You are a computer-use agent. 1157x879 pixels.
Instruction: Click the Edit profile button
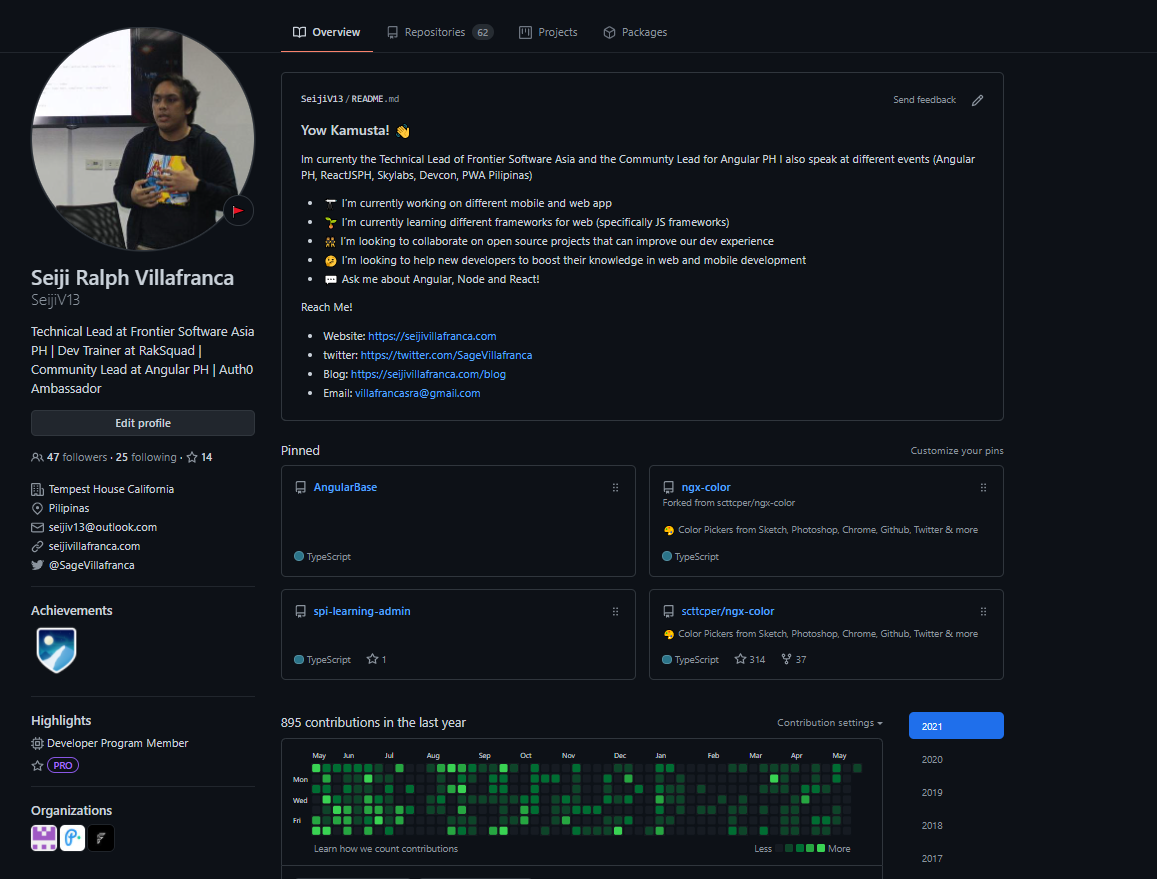point(142,423)
